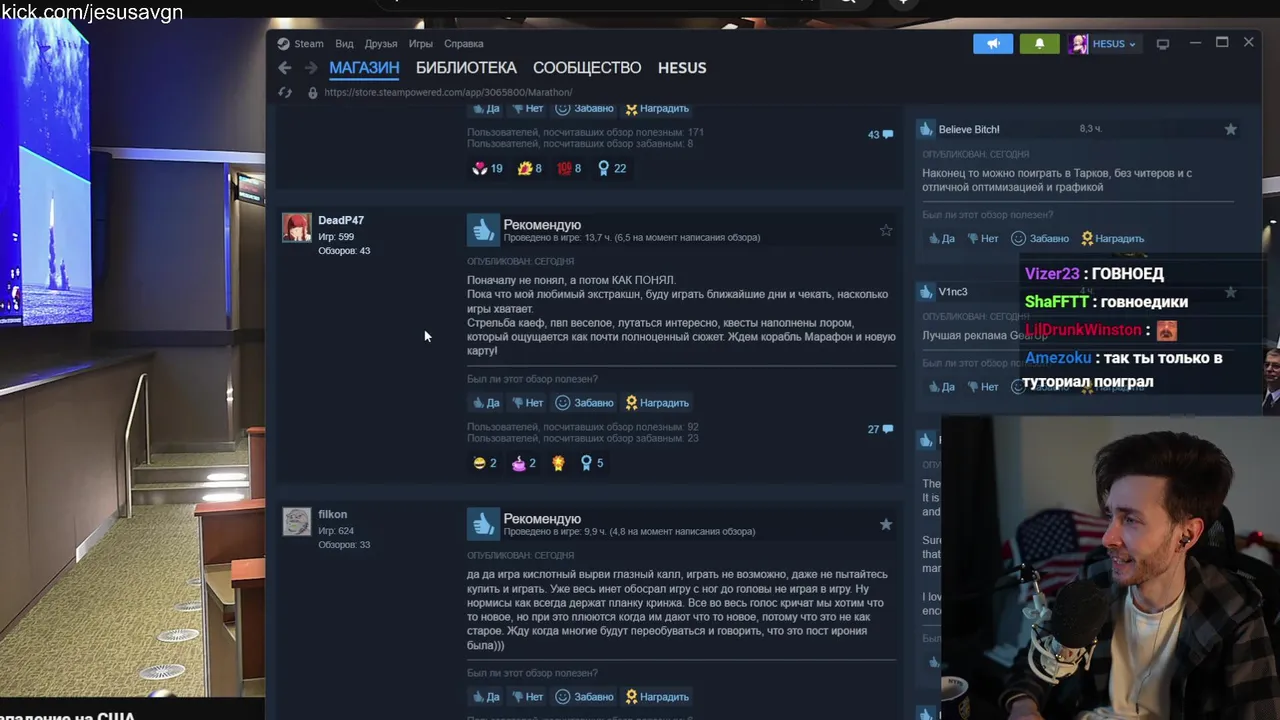
Task: Click the star on Believe Bitch! review
Action: 1231,129
